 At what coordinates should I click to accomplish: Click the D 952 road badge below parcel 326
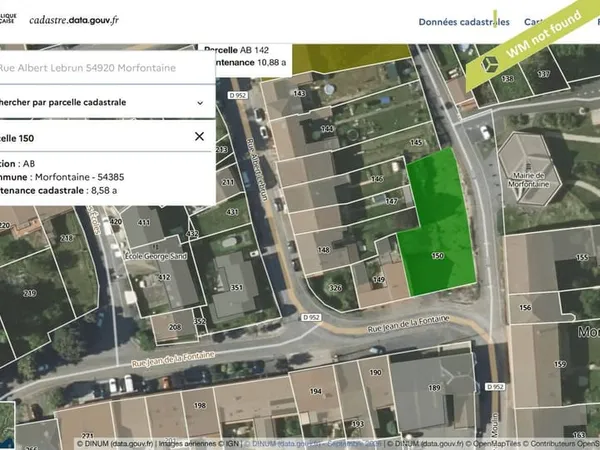311,318
